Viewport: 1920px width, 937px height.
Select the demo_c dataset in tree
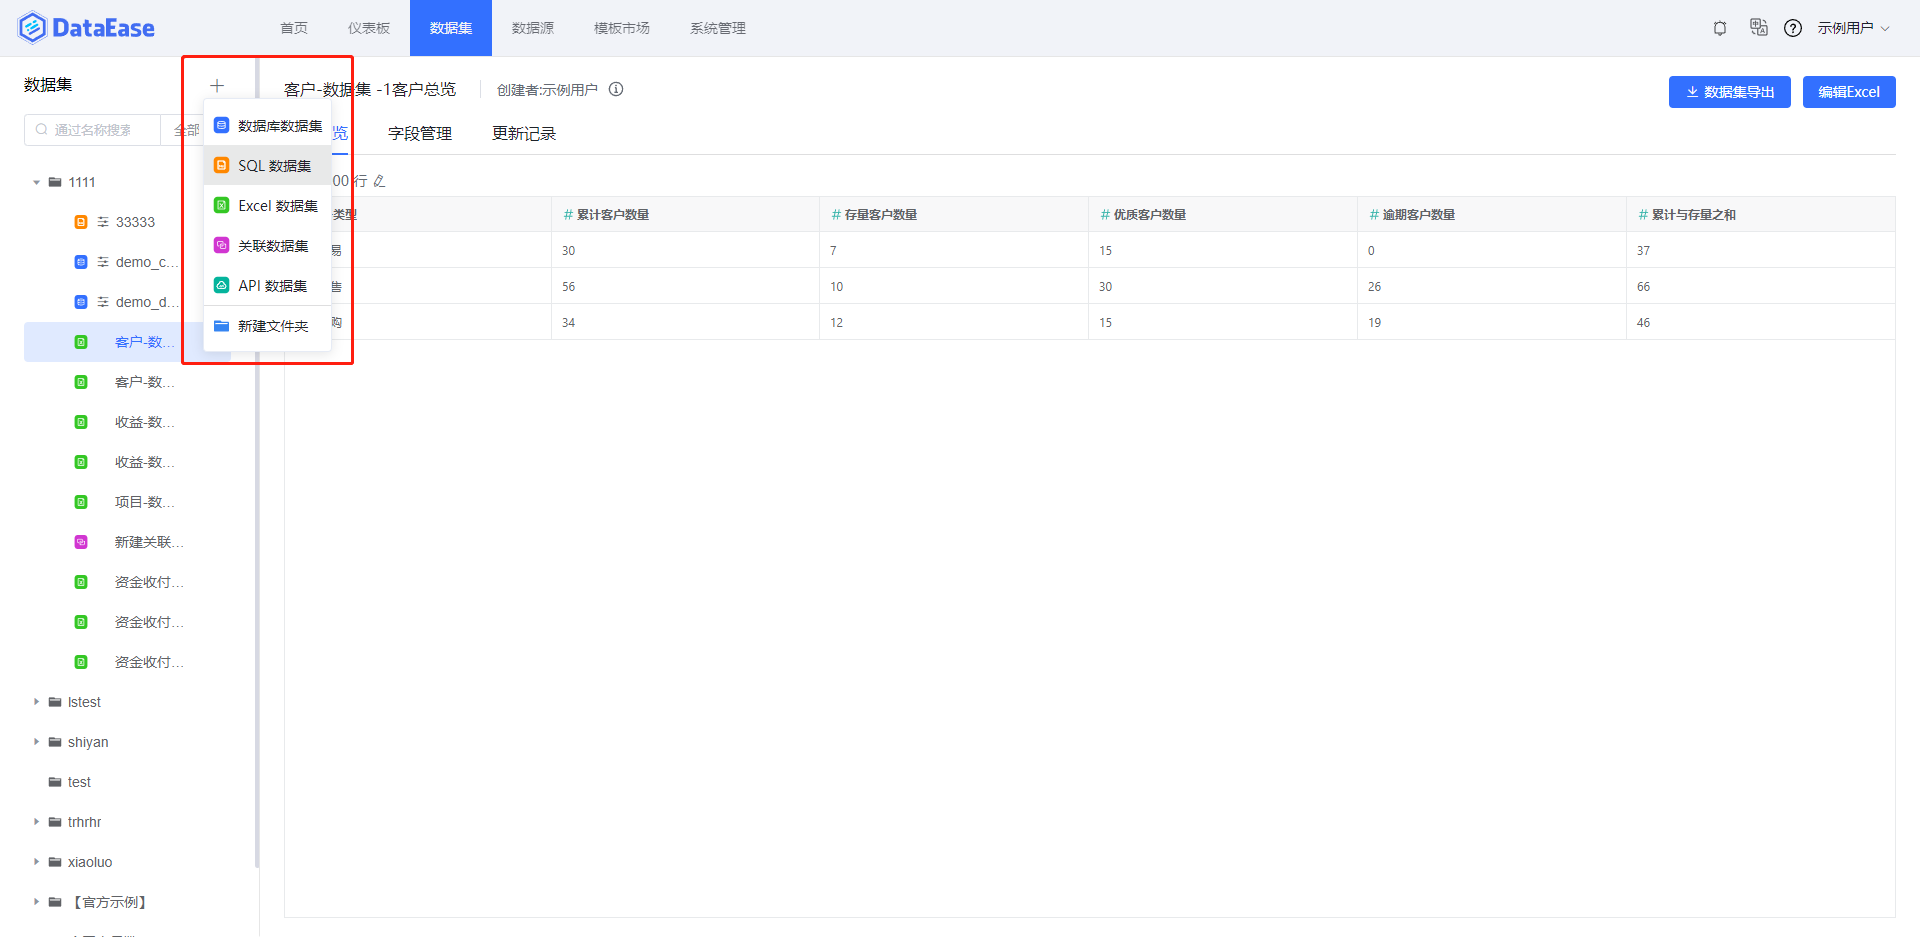(146, 262)
